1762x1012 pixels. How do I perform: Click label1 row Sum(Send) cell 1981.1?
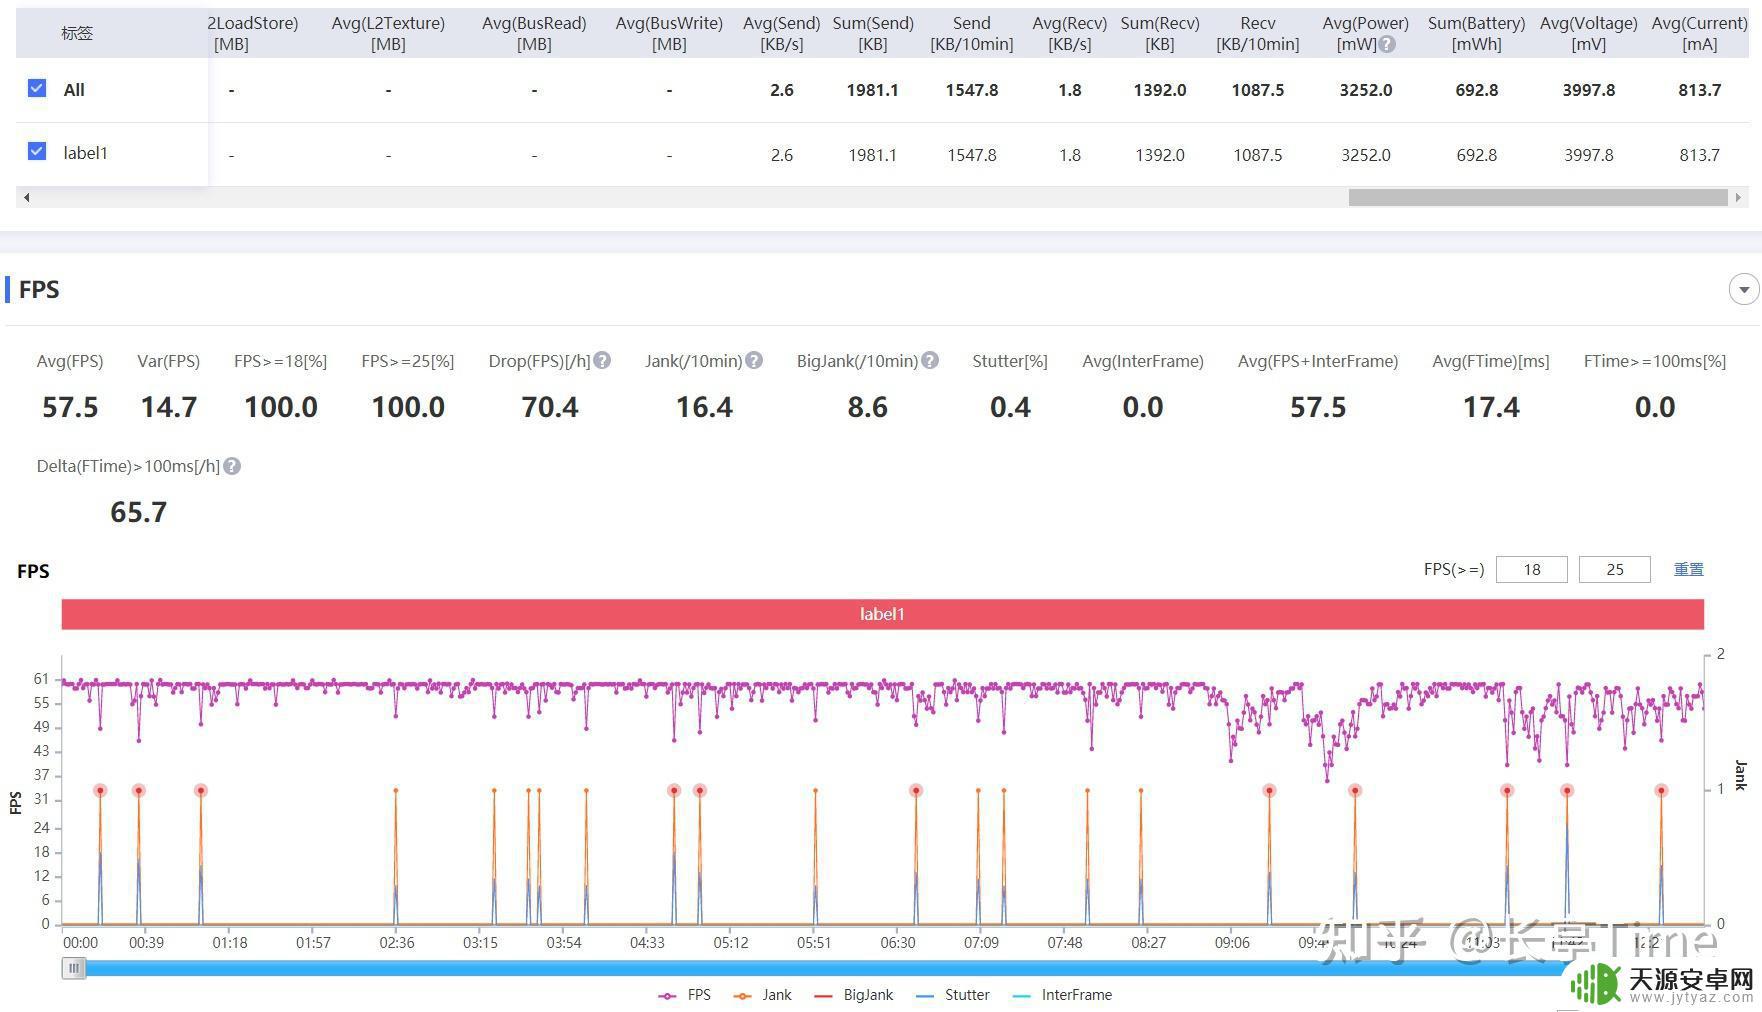click(x=872, y=155)
